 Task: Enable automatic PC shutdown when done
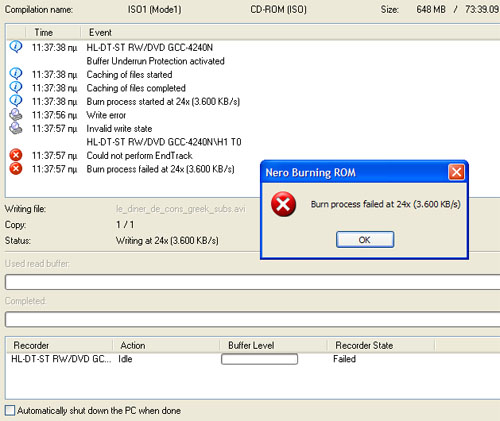10,410
